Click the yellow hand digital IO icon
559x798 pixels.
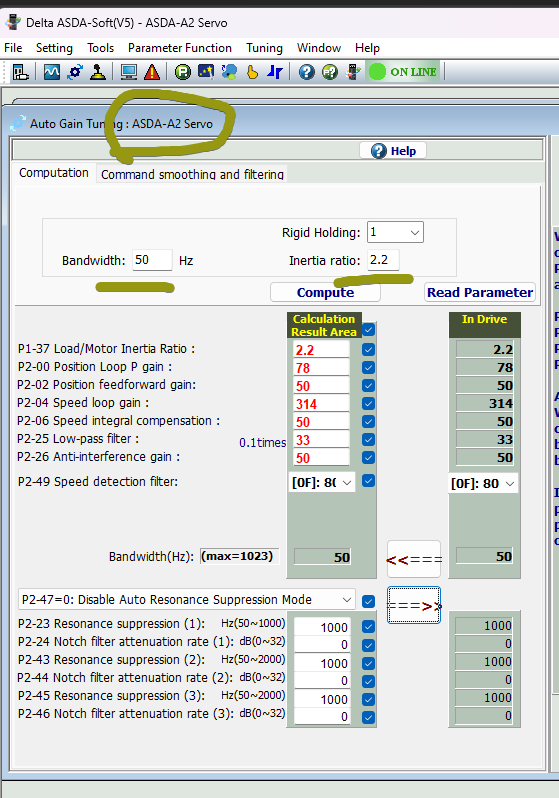tap(252, 72)
